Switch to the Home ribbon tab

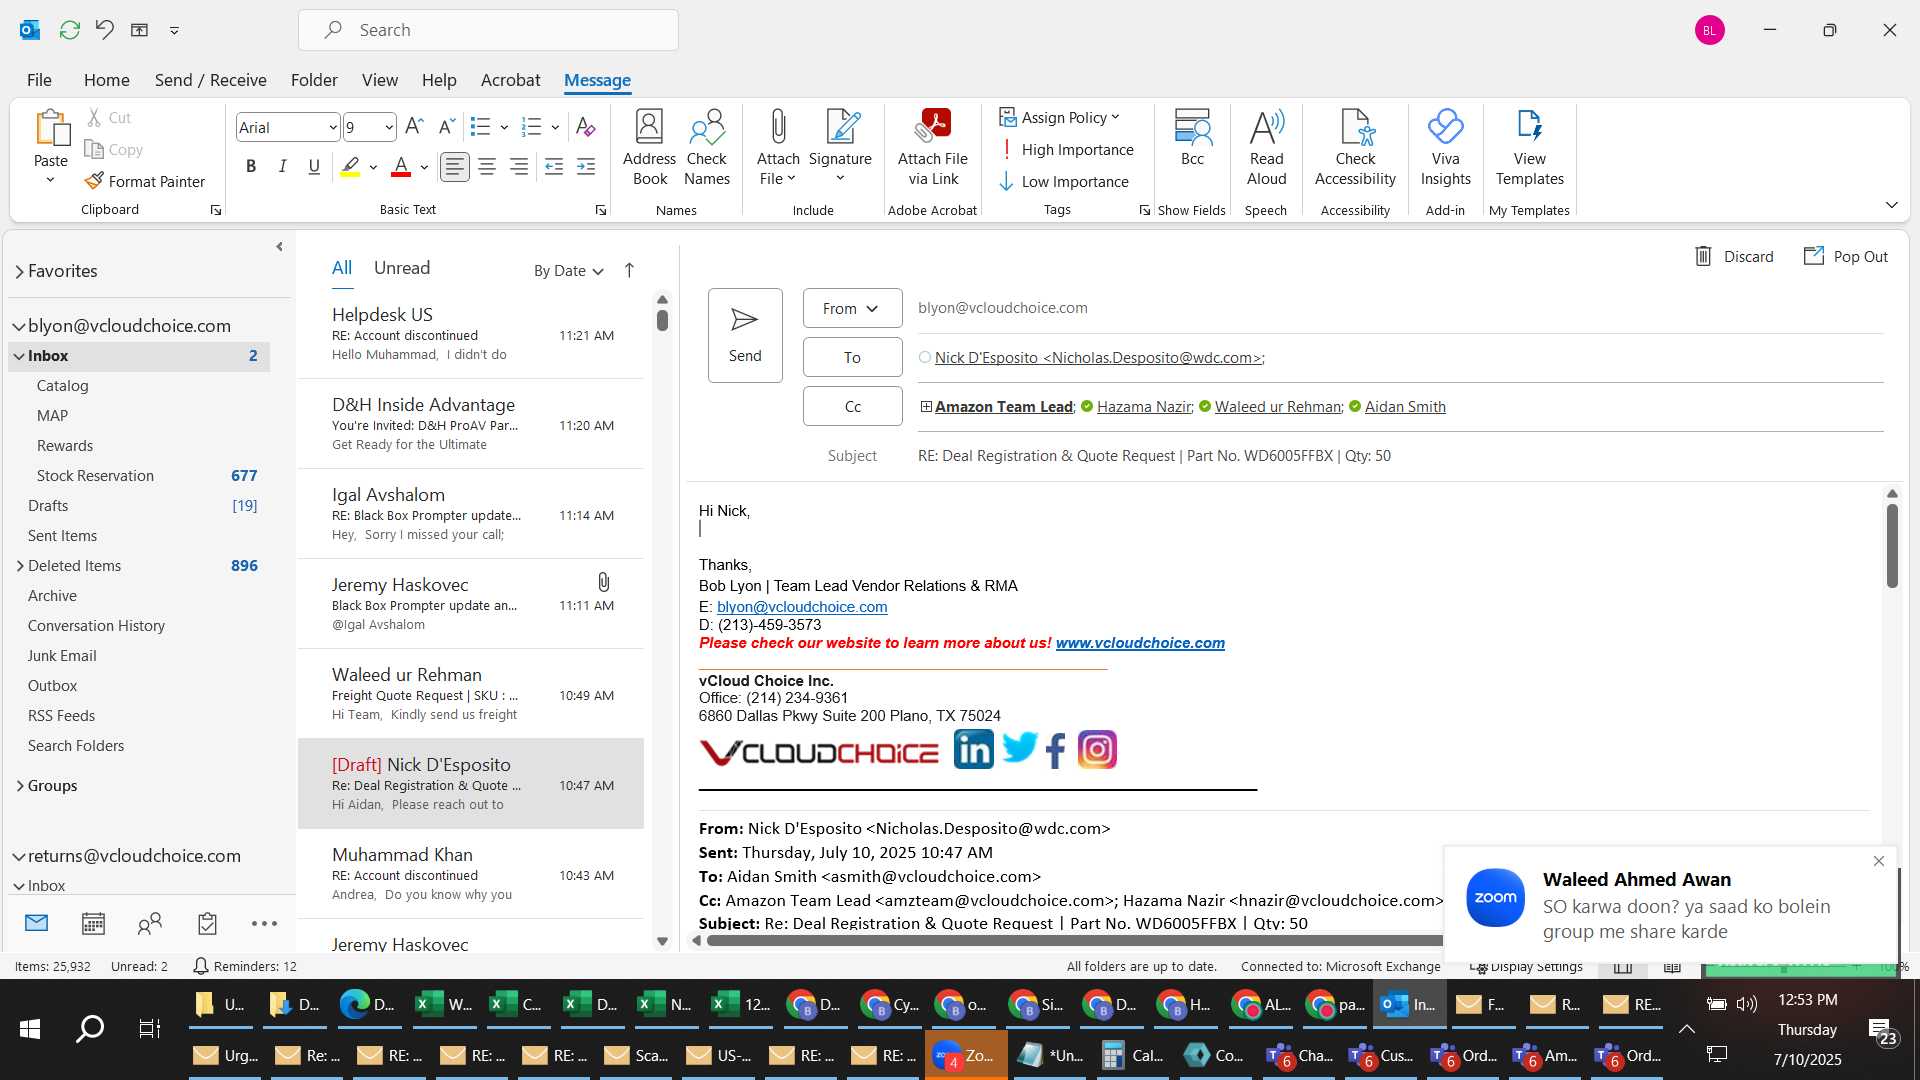click(x=106, y=80)
